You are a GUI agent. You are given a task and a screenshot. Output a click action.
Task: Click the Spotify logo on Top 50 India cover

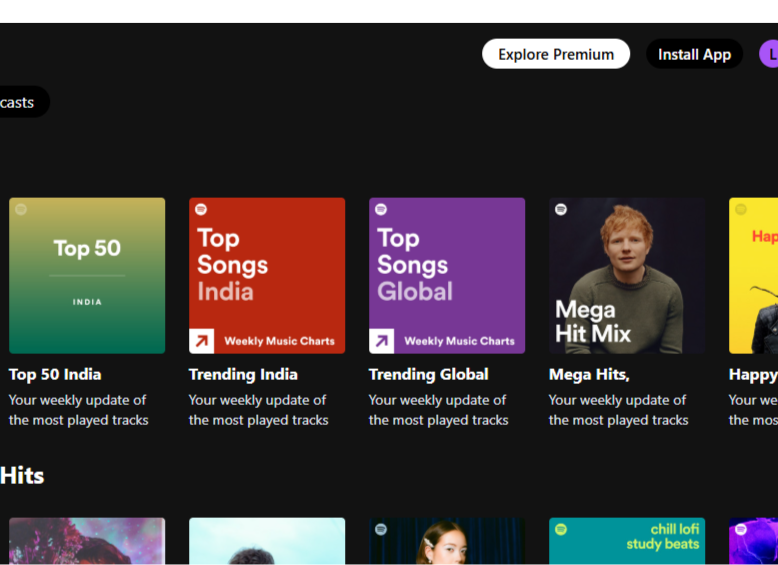[x=21, y=210]
